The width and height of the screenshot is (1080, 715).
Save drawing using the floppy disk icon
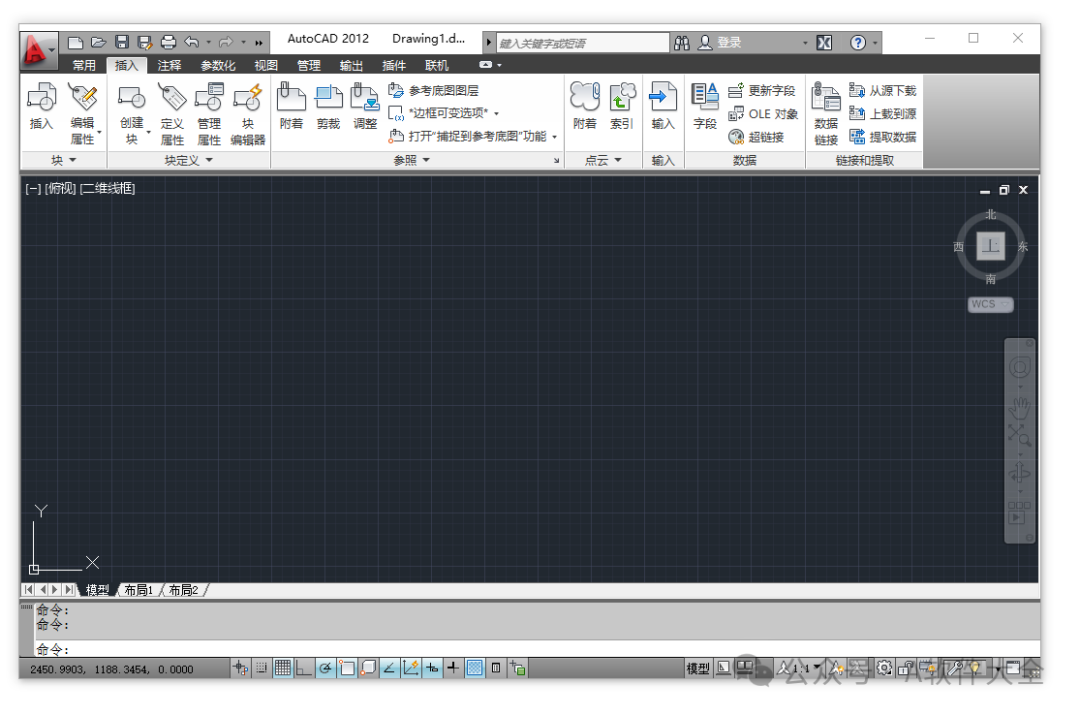pyautogui.click(x=122, y=43)
